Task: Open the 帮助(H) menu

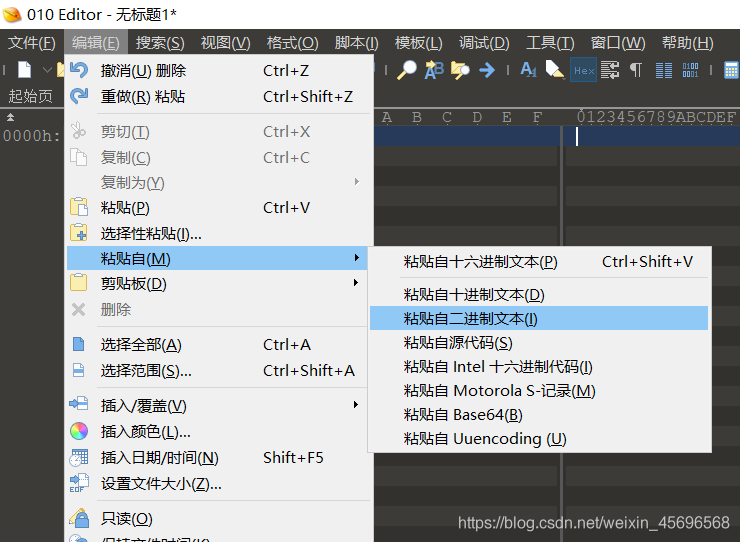Action: click(687, 43)
